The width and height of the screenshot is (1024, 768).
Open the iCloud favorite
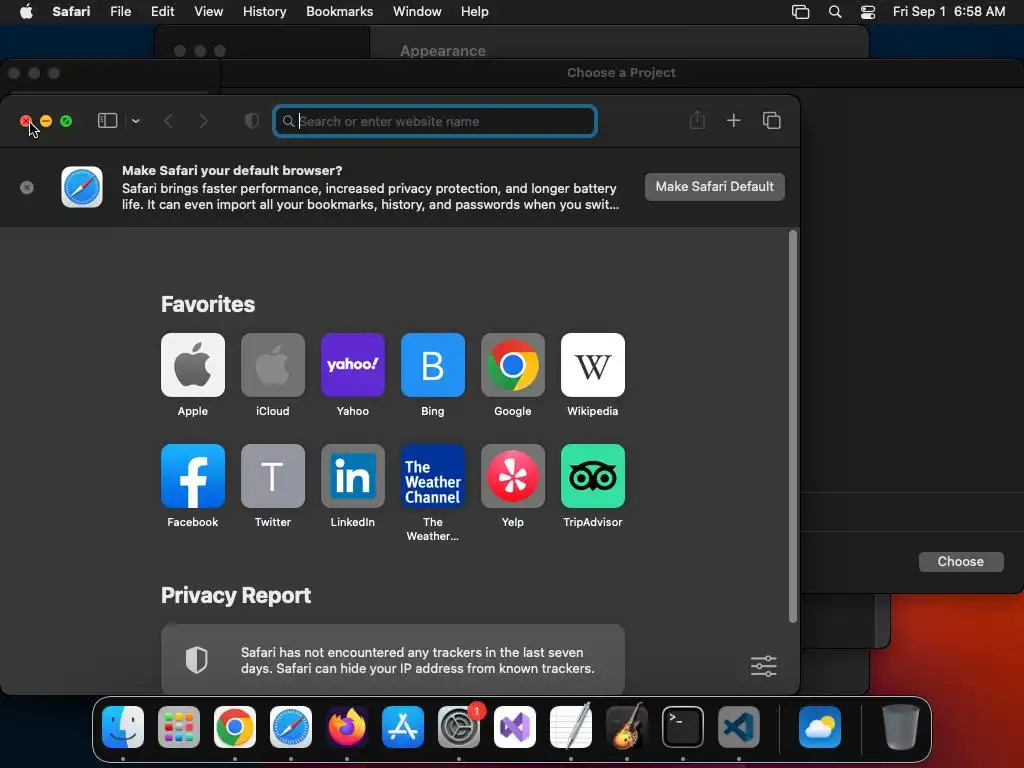(x=272, y=375)
